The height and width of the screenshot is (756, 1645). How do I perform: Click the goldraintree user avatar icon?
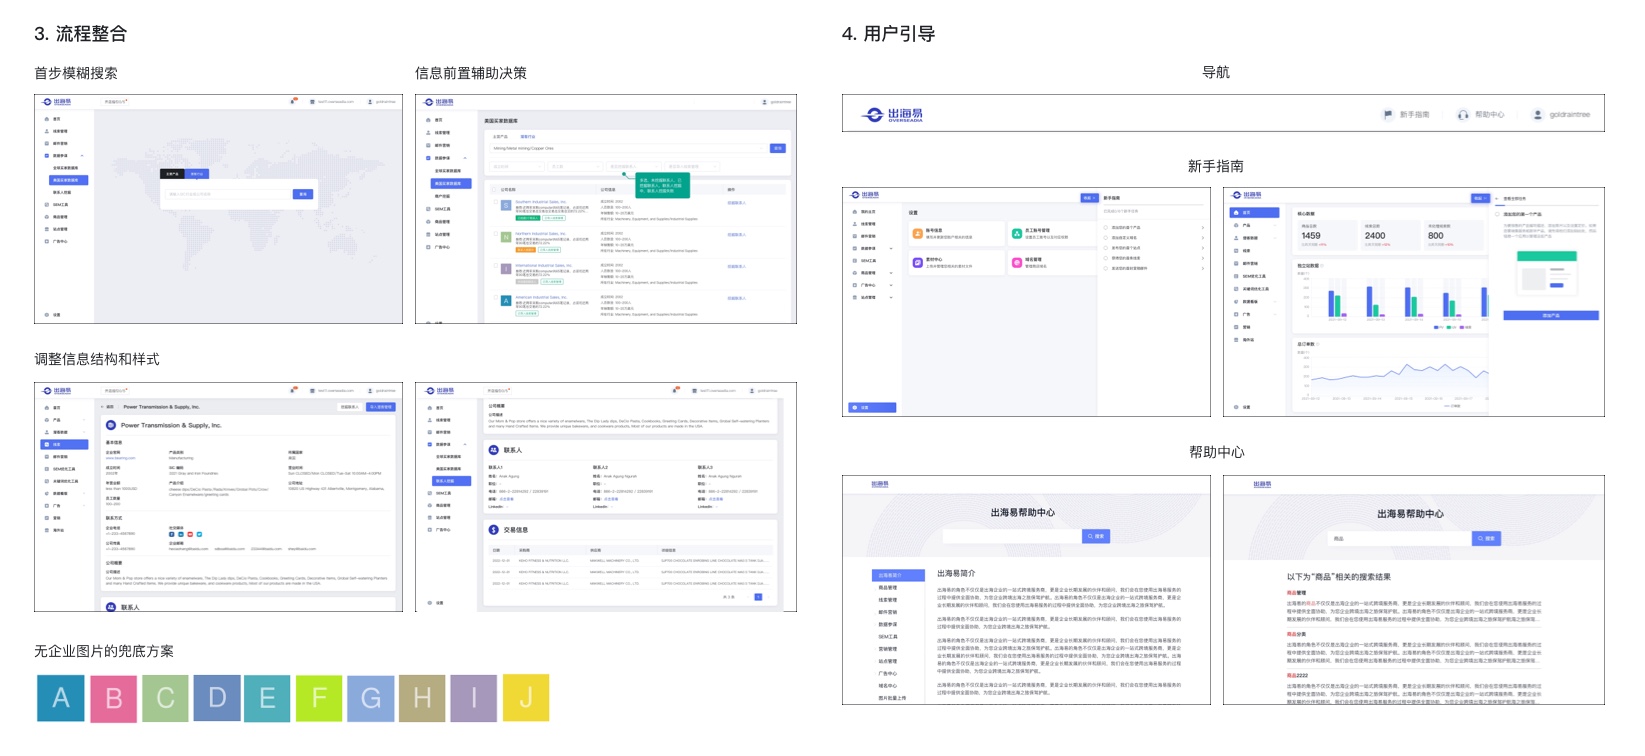click(x=1538, y=115)
